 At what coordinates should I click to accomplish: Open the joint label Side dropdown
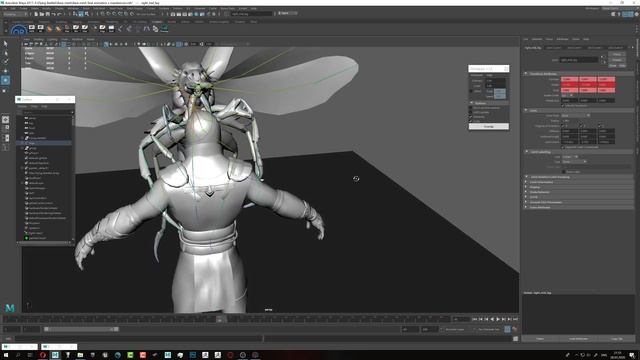pyautogui.click(x=570, y=157)
